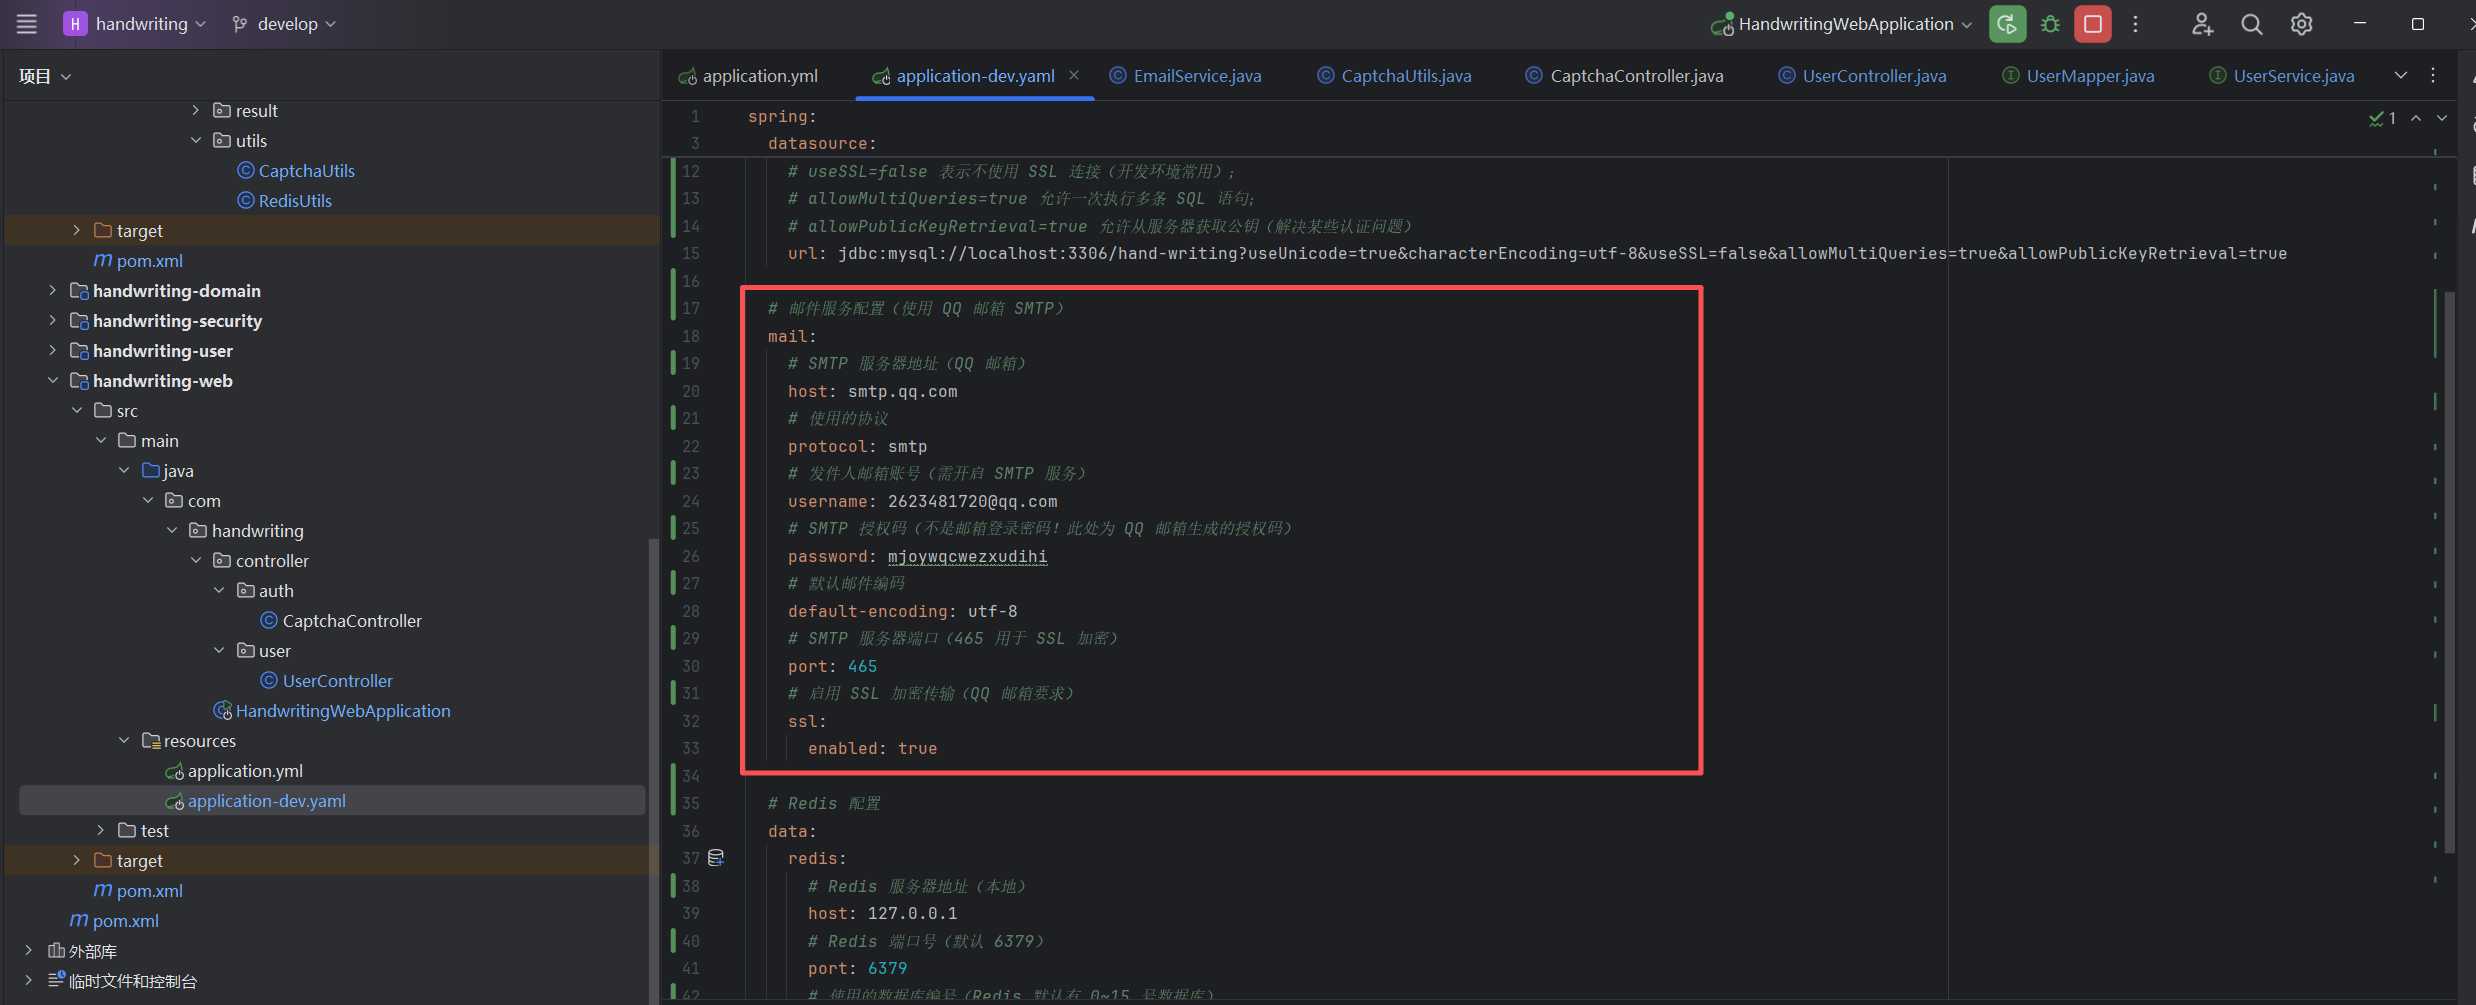Click line number 26 in gutter
The width and height of the screenshot is (2476, 1005).
click(x=691, y=556)
